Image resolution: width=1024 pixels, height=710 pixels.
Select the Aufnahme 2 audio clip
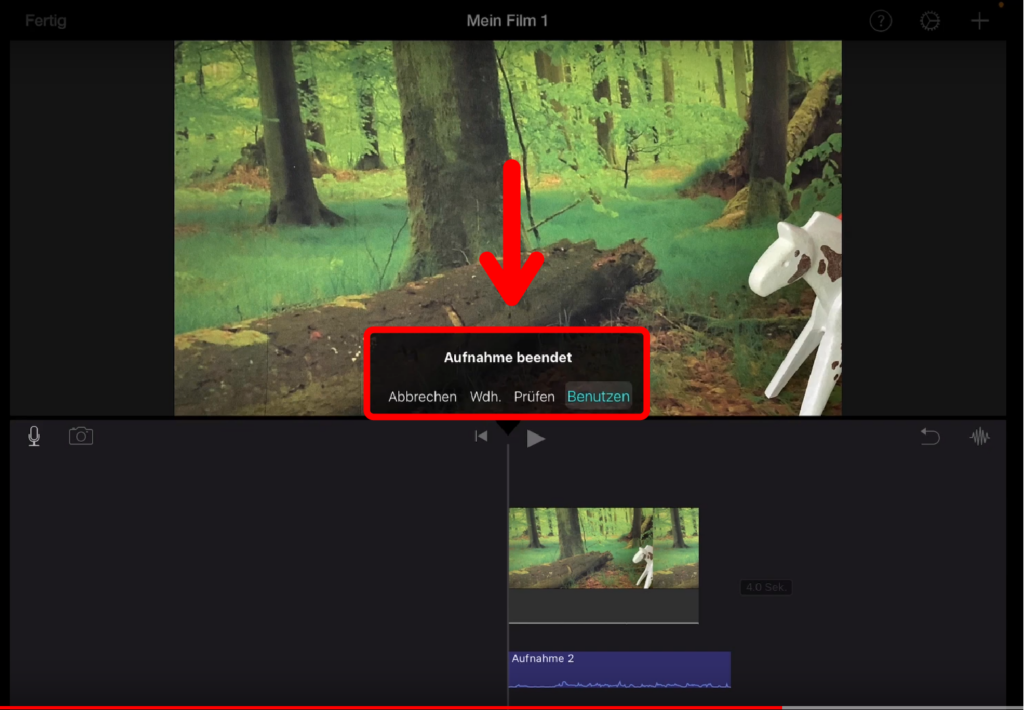(619, 670)
